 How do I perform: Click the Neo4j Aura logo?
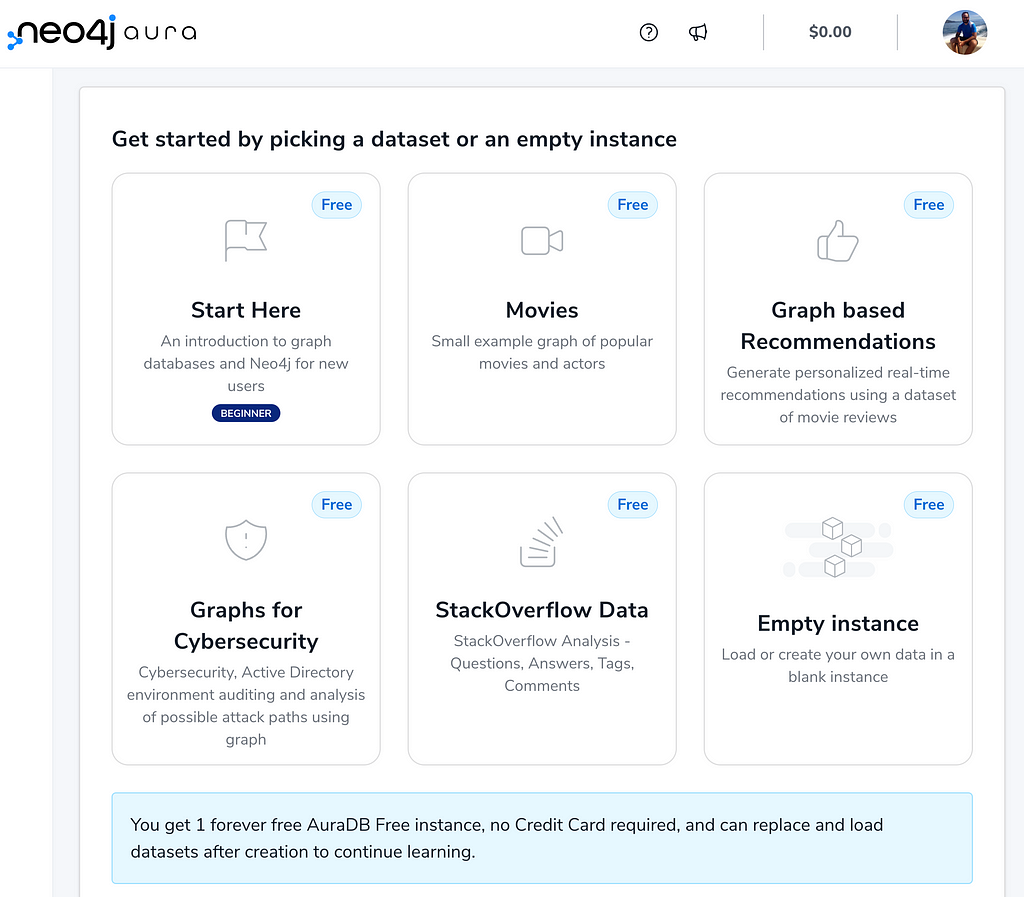(102, 32)
